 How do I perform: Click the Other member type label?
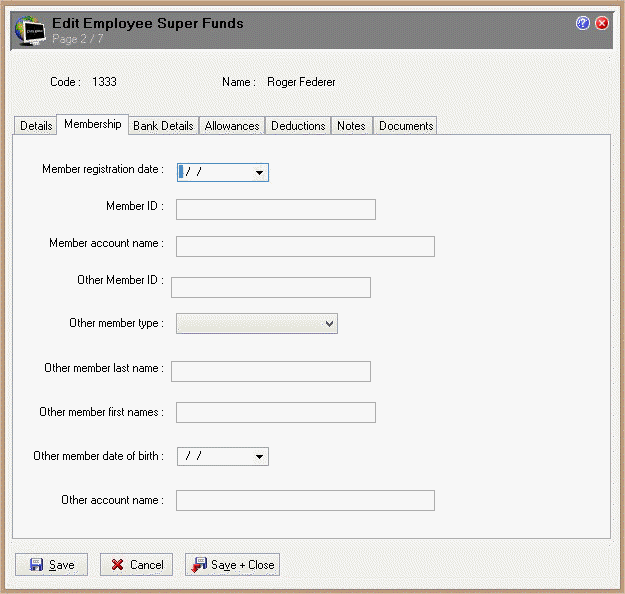(116, 323)
